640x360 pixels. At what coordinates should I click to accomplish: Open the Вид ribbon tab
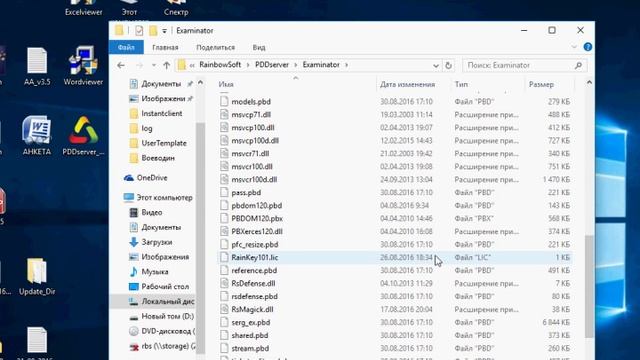click(x=259, y=47)
